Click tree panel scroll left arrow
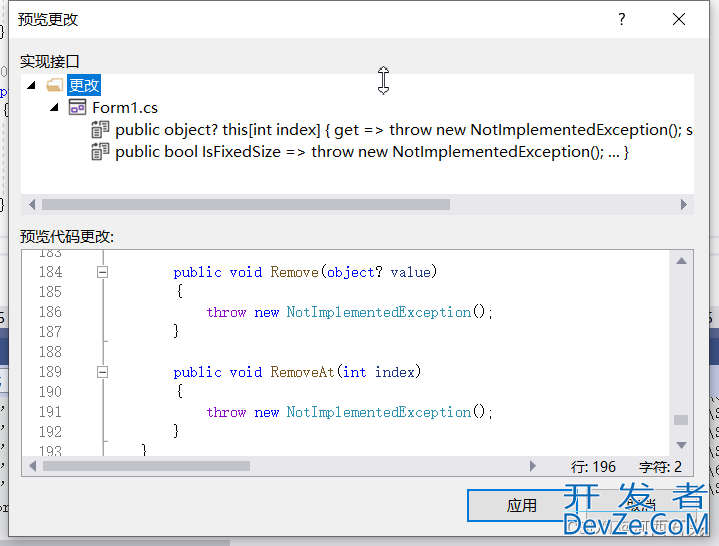 click(x=32, y=204)
